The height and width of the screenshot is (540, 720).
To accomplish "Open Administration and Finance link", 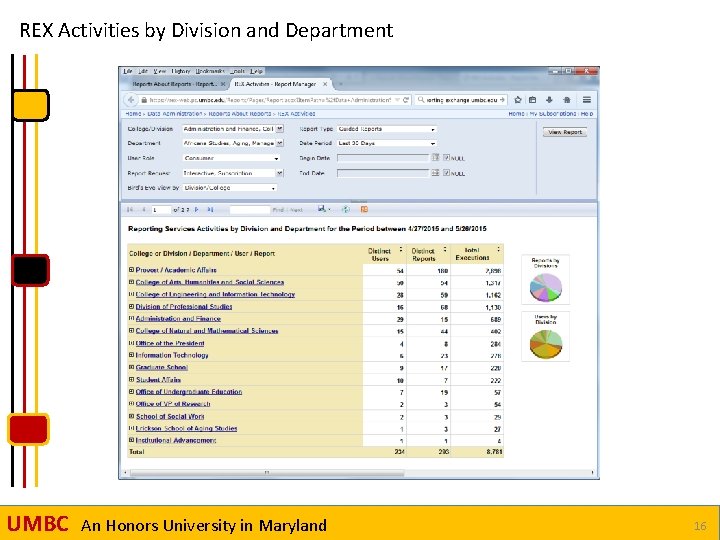I will 178,319.
